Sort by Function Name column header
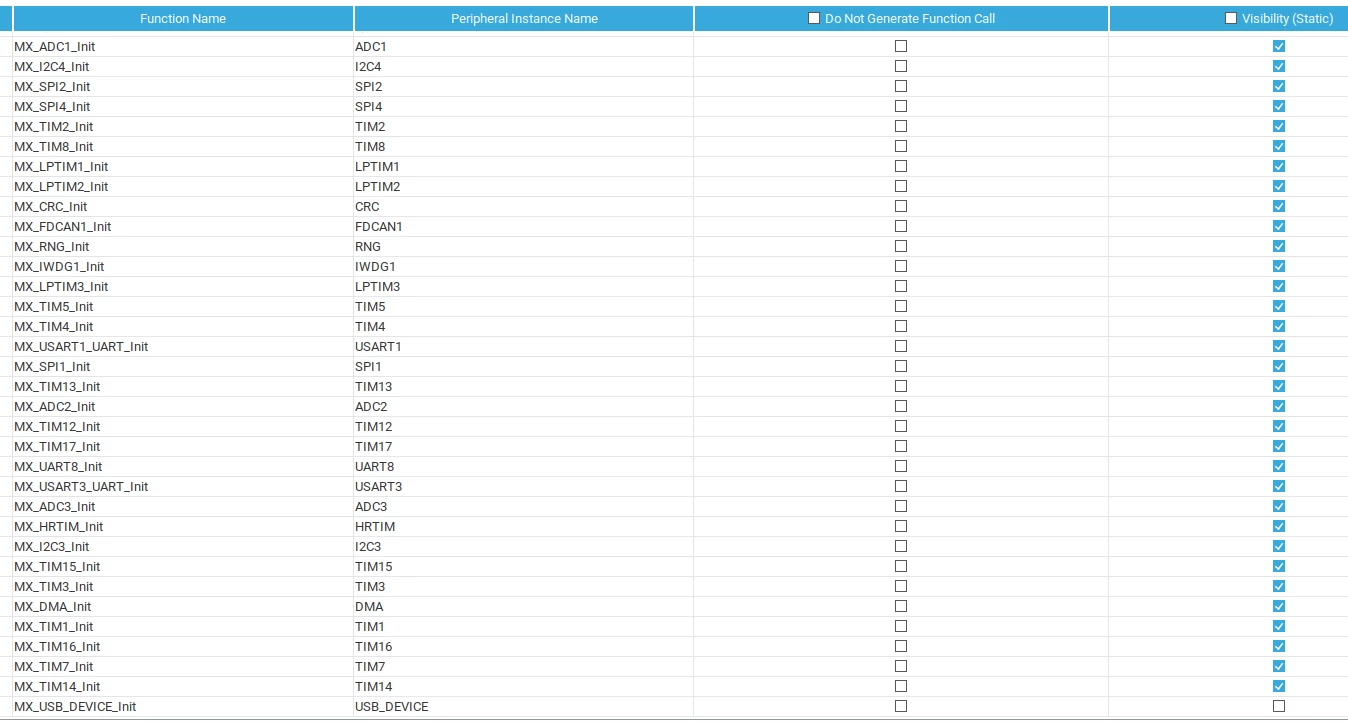Screen dimensions: 1348x722 point(183,18)
